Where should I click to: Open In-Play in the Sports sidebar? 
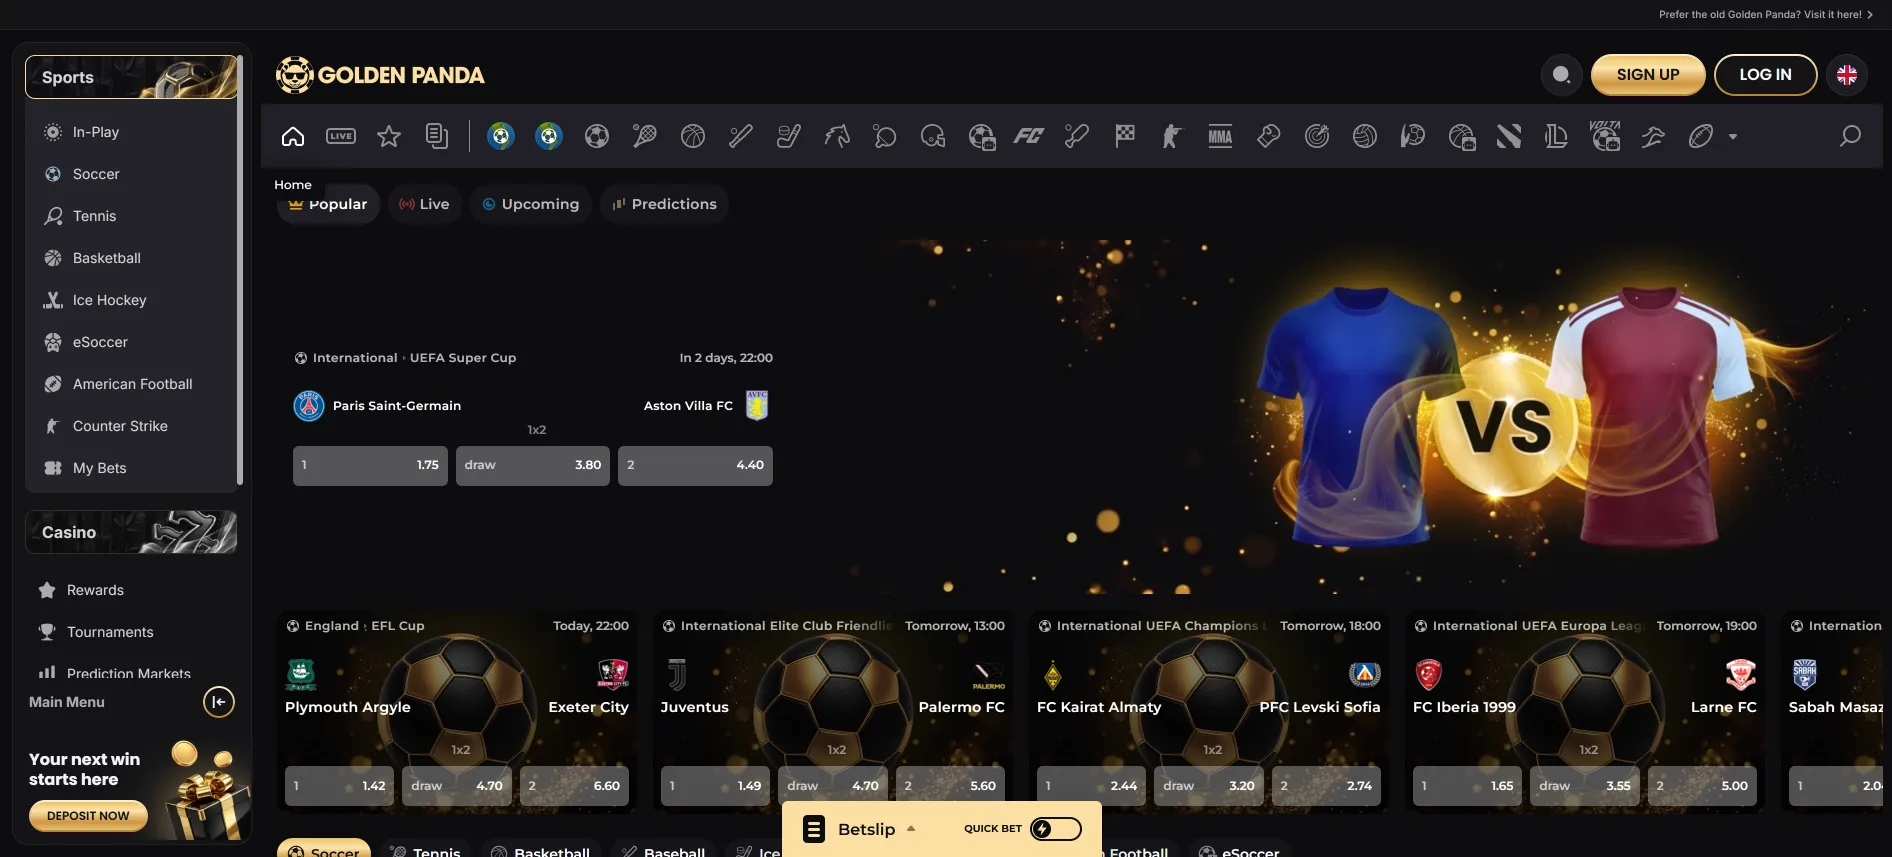(130, 132)
